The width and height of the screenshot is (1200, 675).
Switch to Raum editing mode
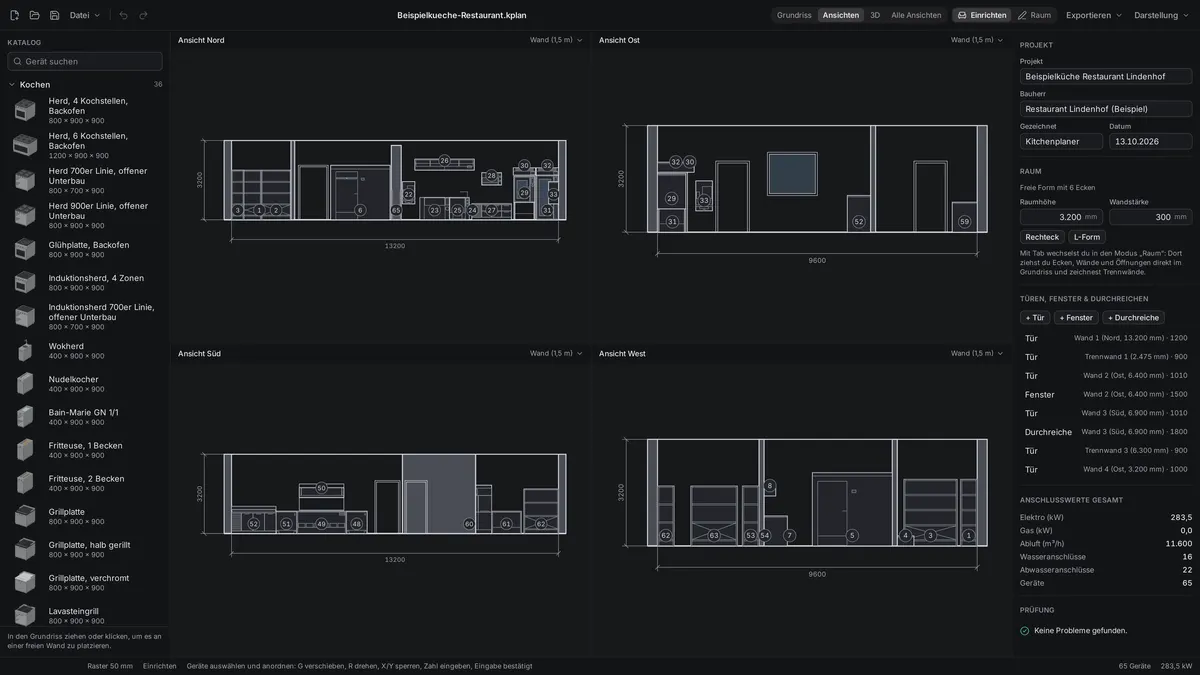click(x=1034, y=15)
